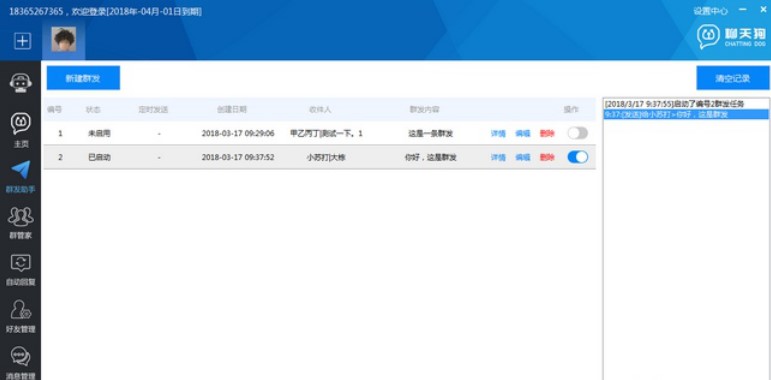
Task: Click the 创建日期 column header
Action: point(232,110)
